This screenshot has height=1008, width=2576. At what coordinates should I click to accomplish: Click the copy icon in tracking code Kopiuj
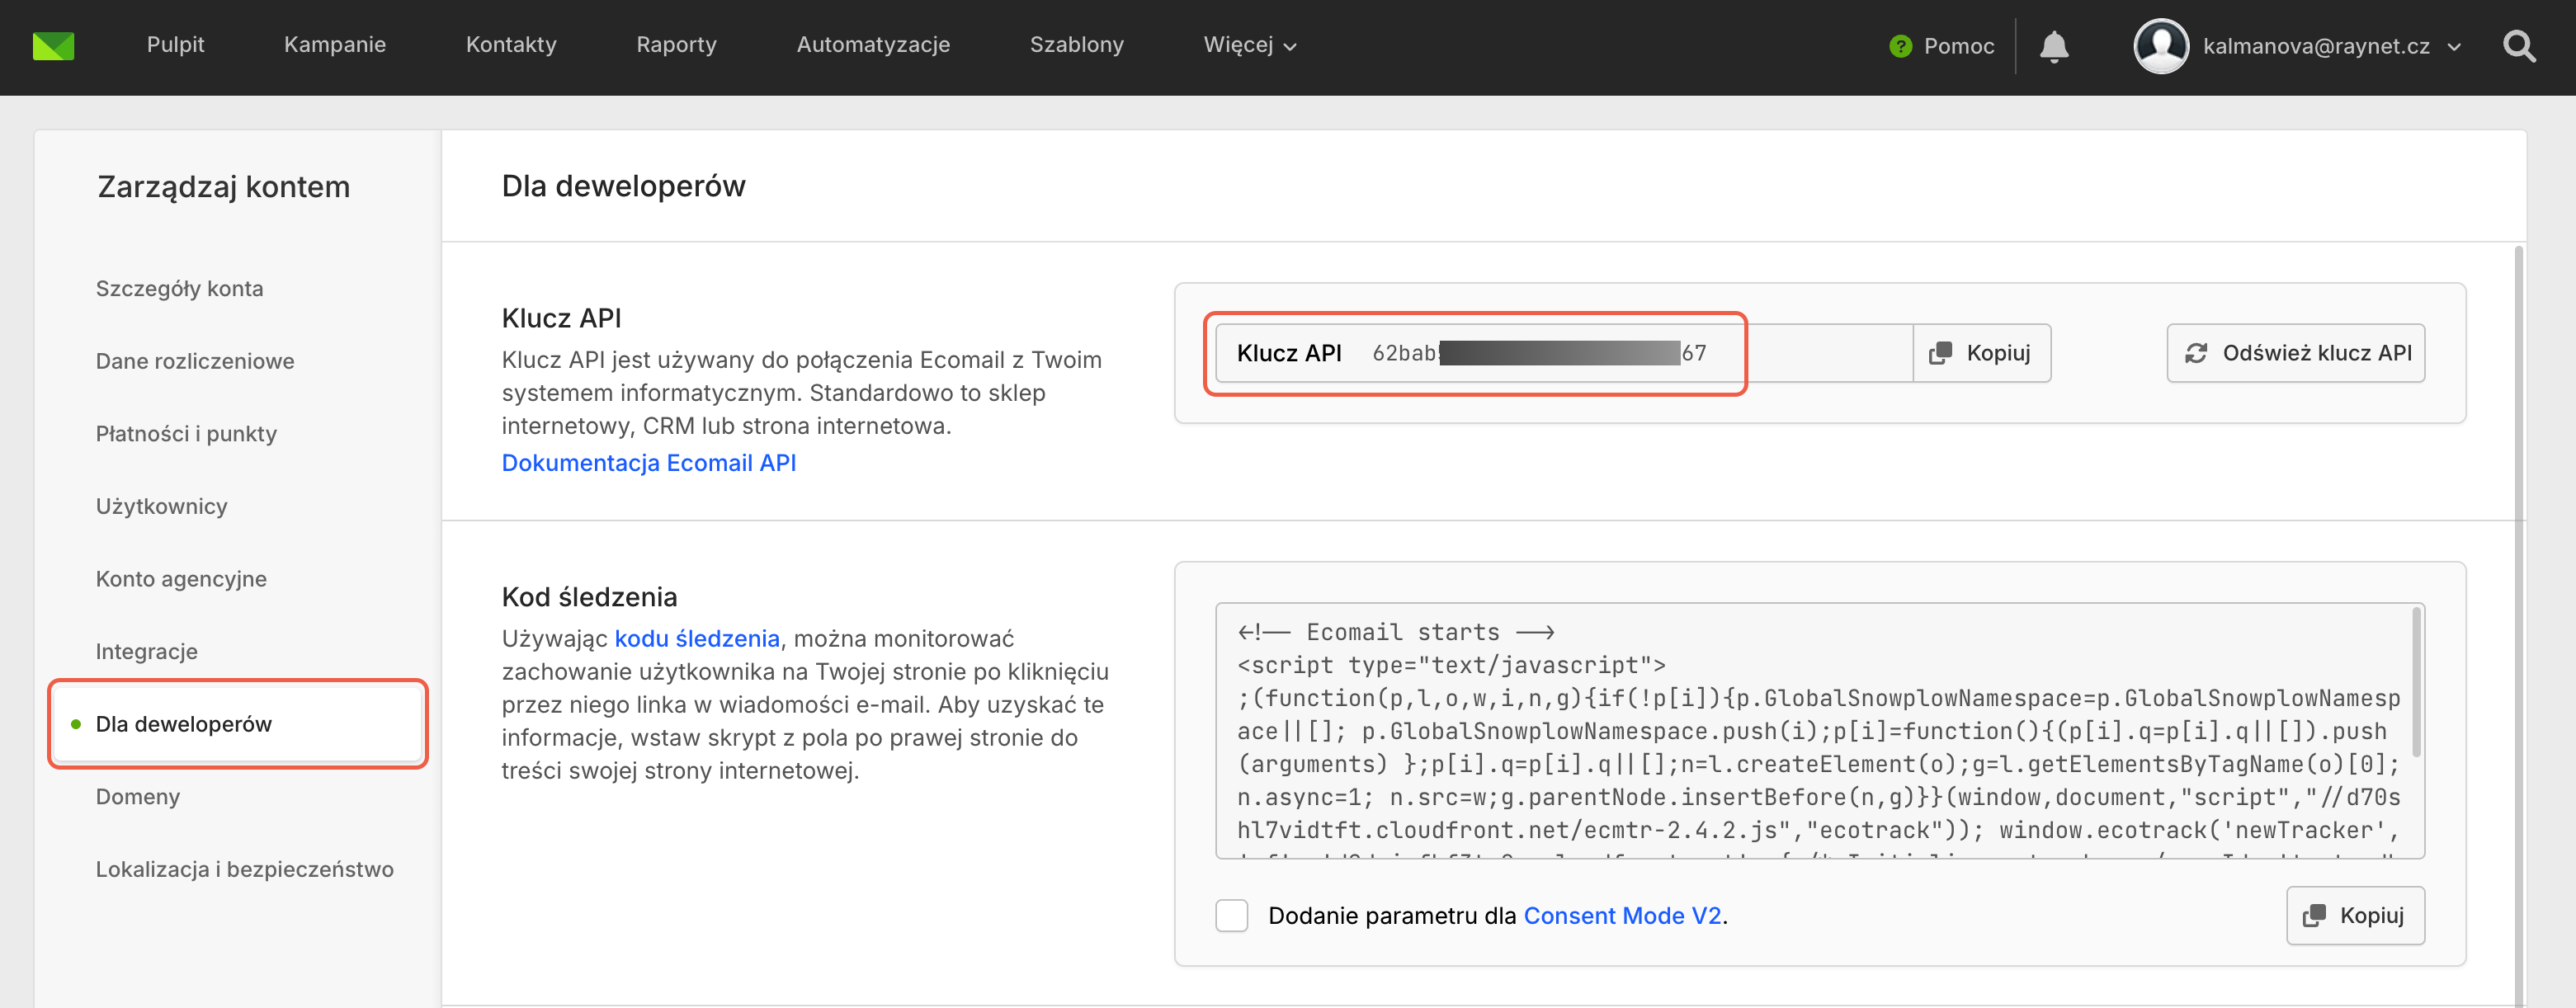(2314, 915)
